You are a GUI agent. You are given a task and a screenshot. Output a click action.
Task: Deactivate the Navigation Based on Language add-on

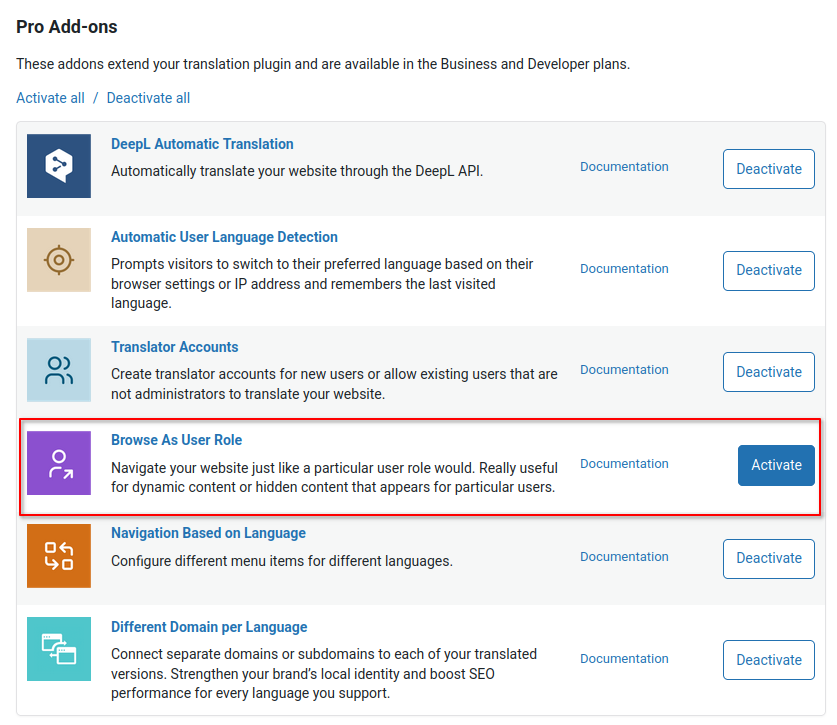[768, 558]
